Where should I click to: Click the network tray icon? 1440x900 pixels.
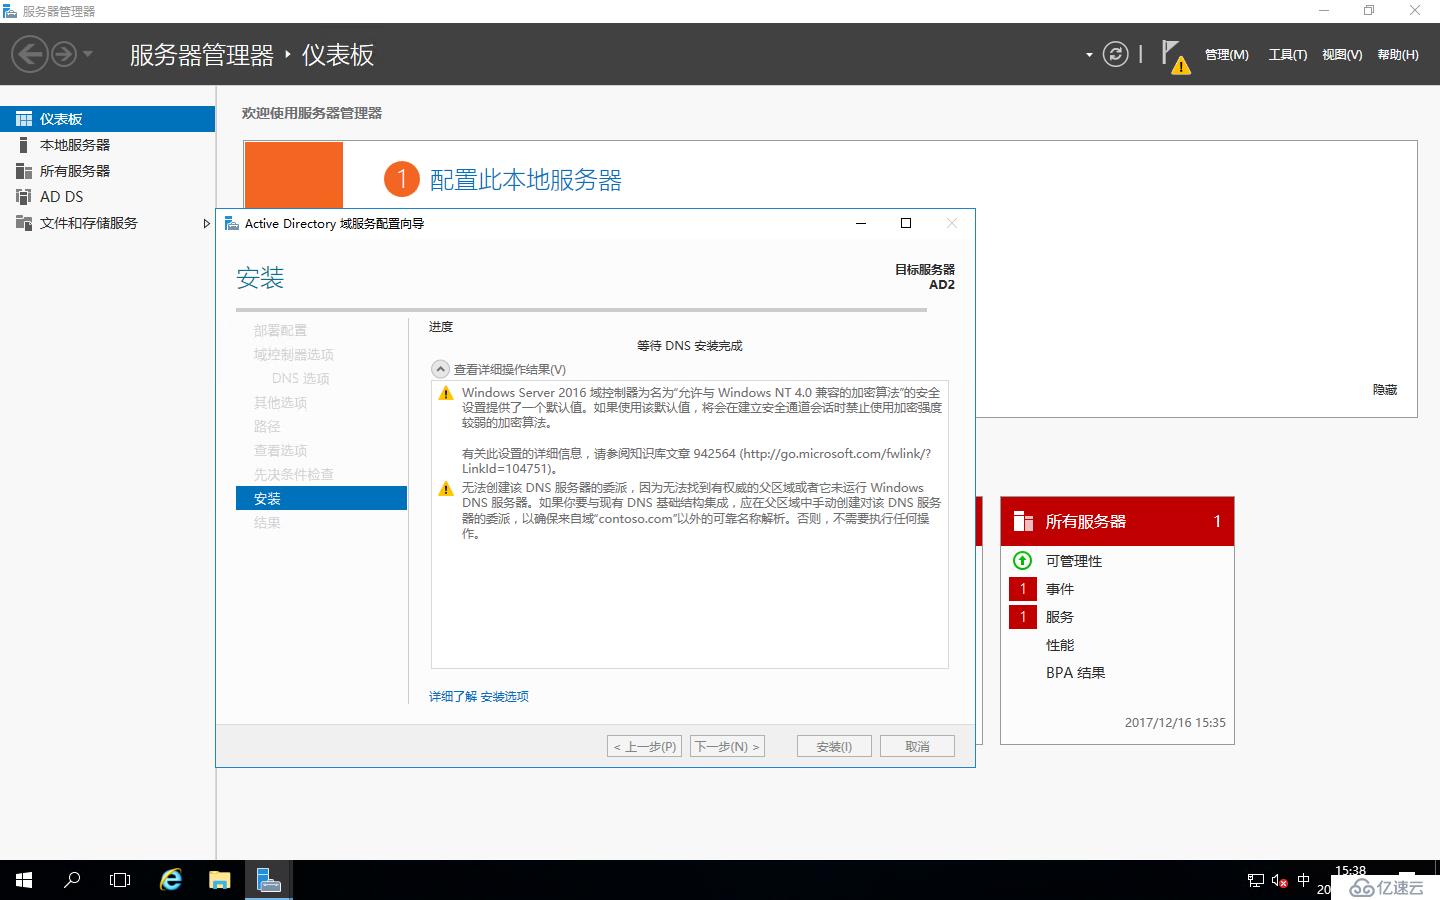click(x=1256, y=881)
